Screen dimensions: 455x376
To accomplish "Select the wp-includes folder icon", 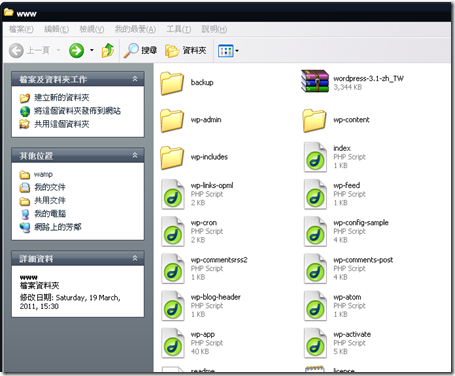I will (x=172, y=158).
